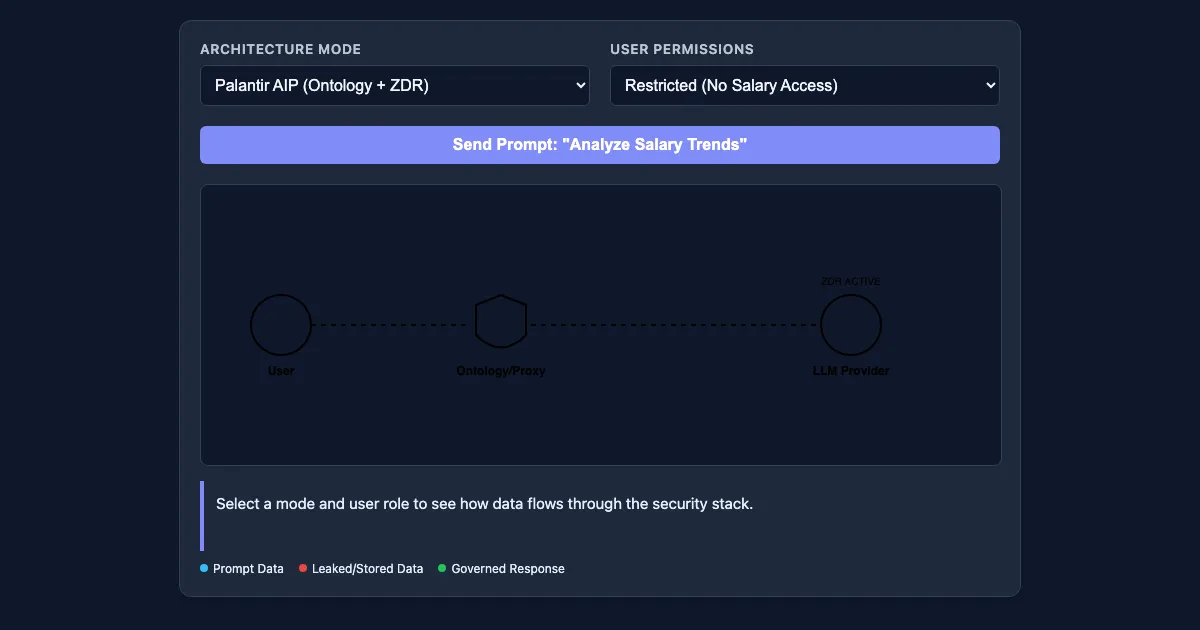
Task: Click the "LLM Provider" node label
Action: (851, 371)
